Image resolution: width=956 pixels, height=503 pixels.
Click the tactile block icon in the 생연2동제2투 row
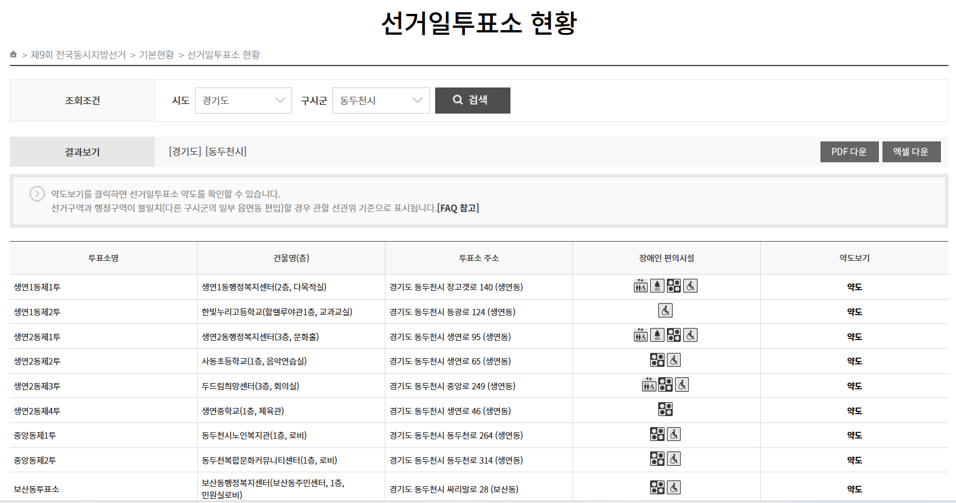pyautogui.click(x=657, y=360)
